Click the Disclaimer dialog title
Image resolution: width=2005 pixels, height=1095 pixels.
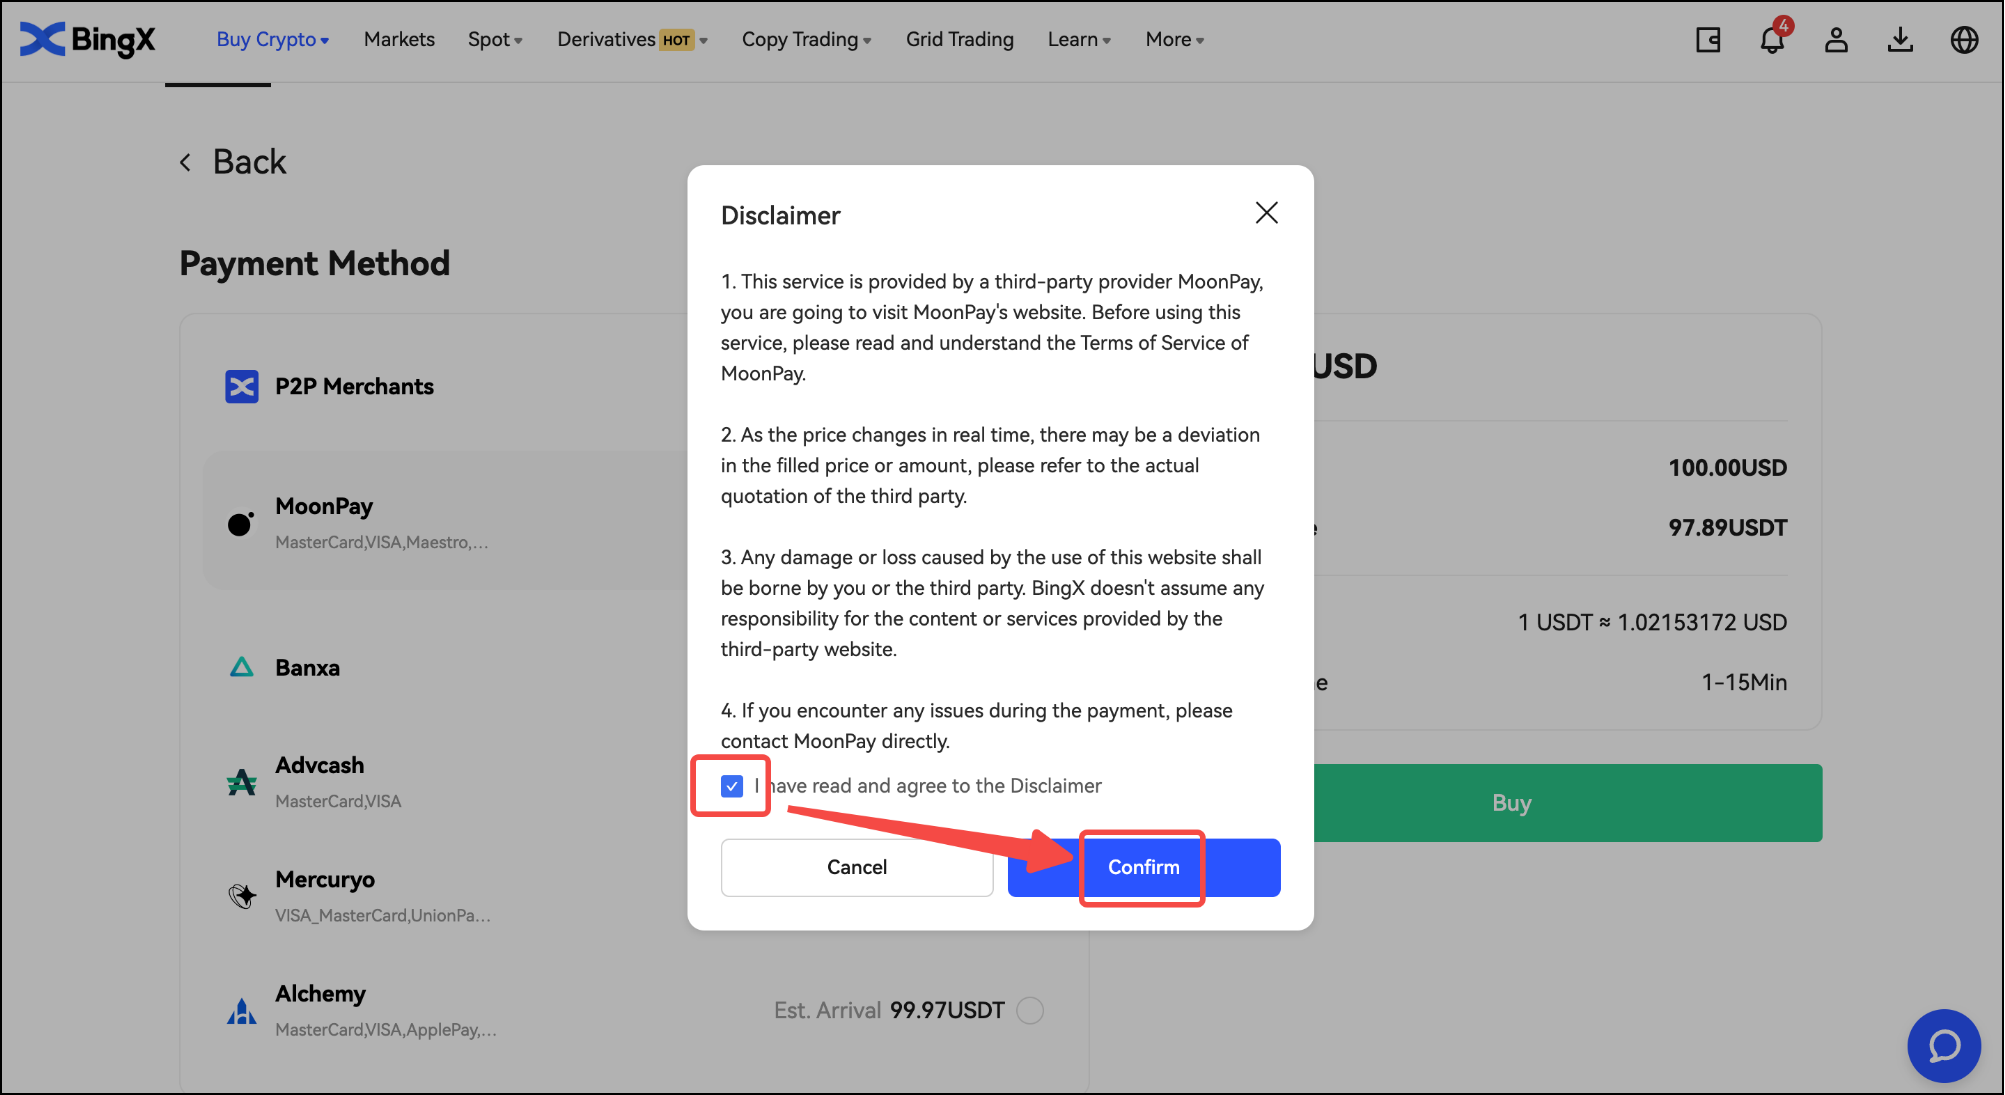pyautogui.click(x=780, y=216)
